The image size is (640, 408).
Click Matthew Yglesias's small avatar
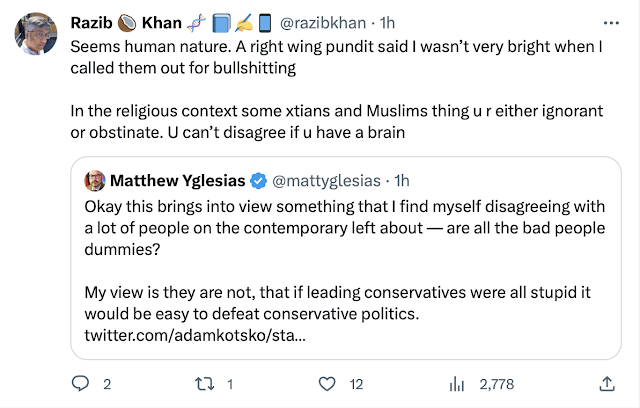95,181
